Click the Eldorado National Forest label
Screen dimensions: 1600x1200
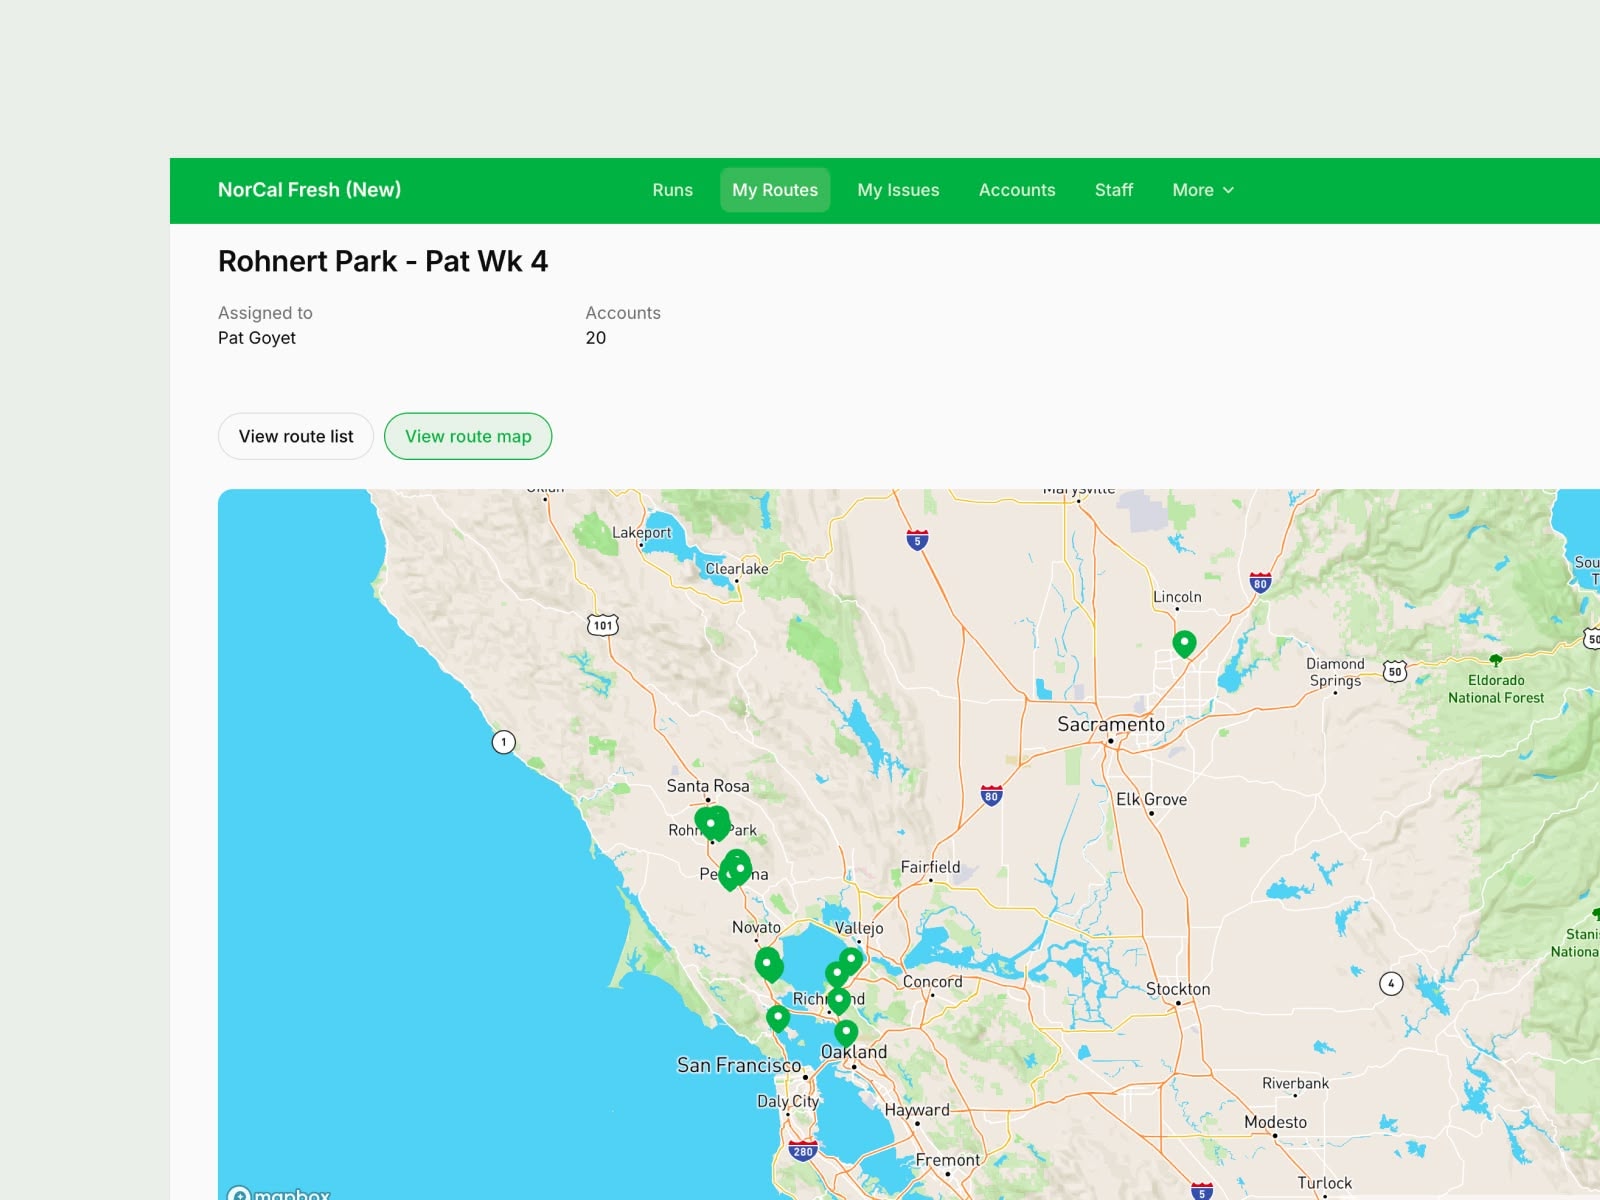1496,689
